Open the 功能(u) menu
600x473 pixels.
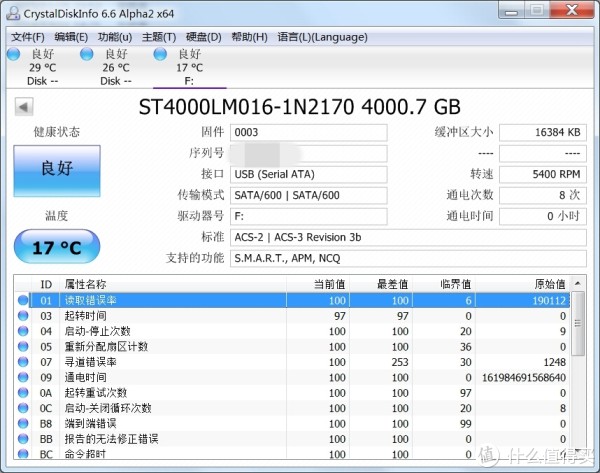tap(115, 37)
